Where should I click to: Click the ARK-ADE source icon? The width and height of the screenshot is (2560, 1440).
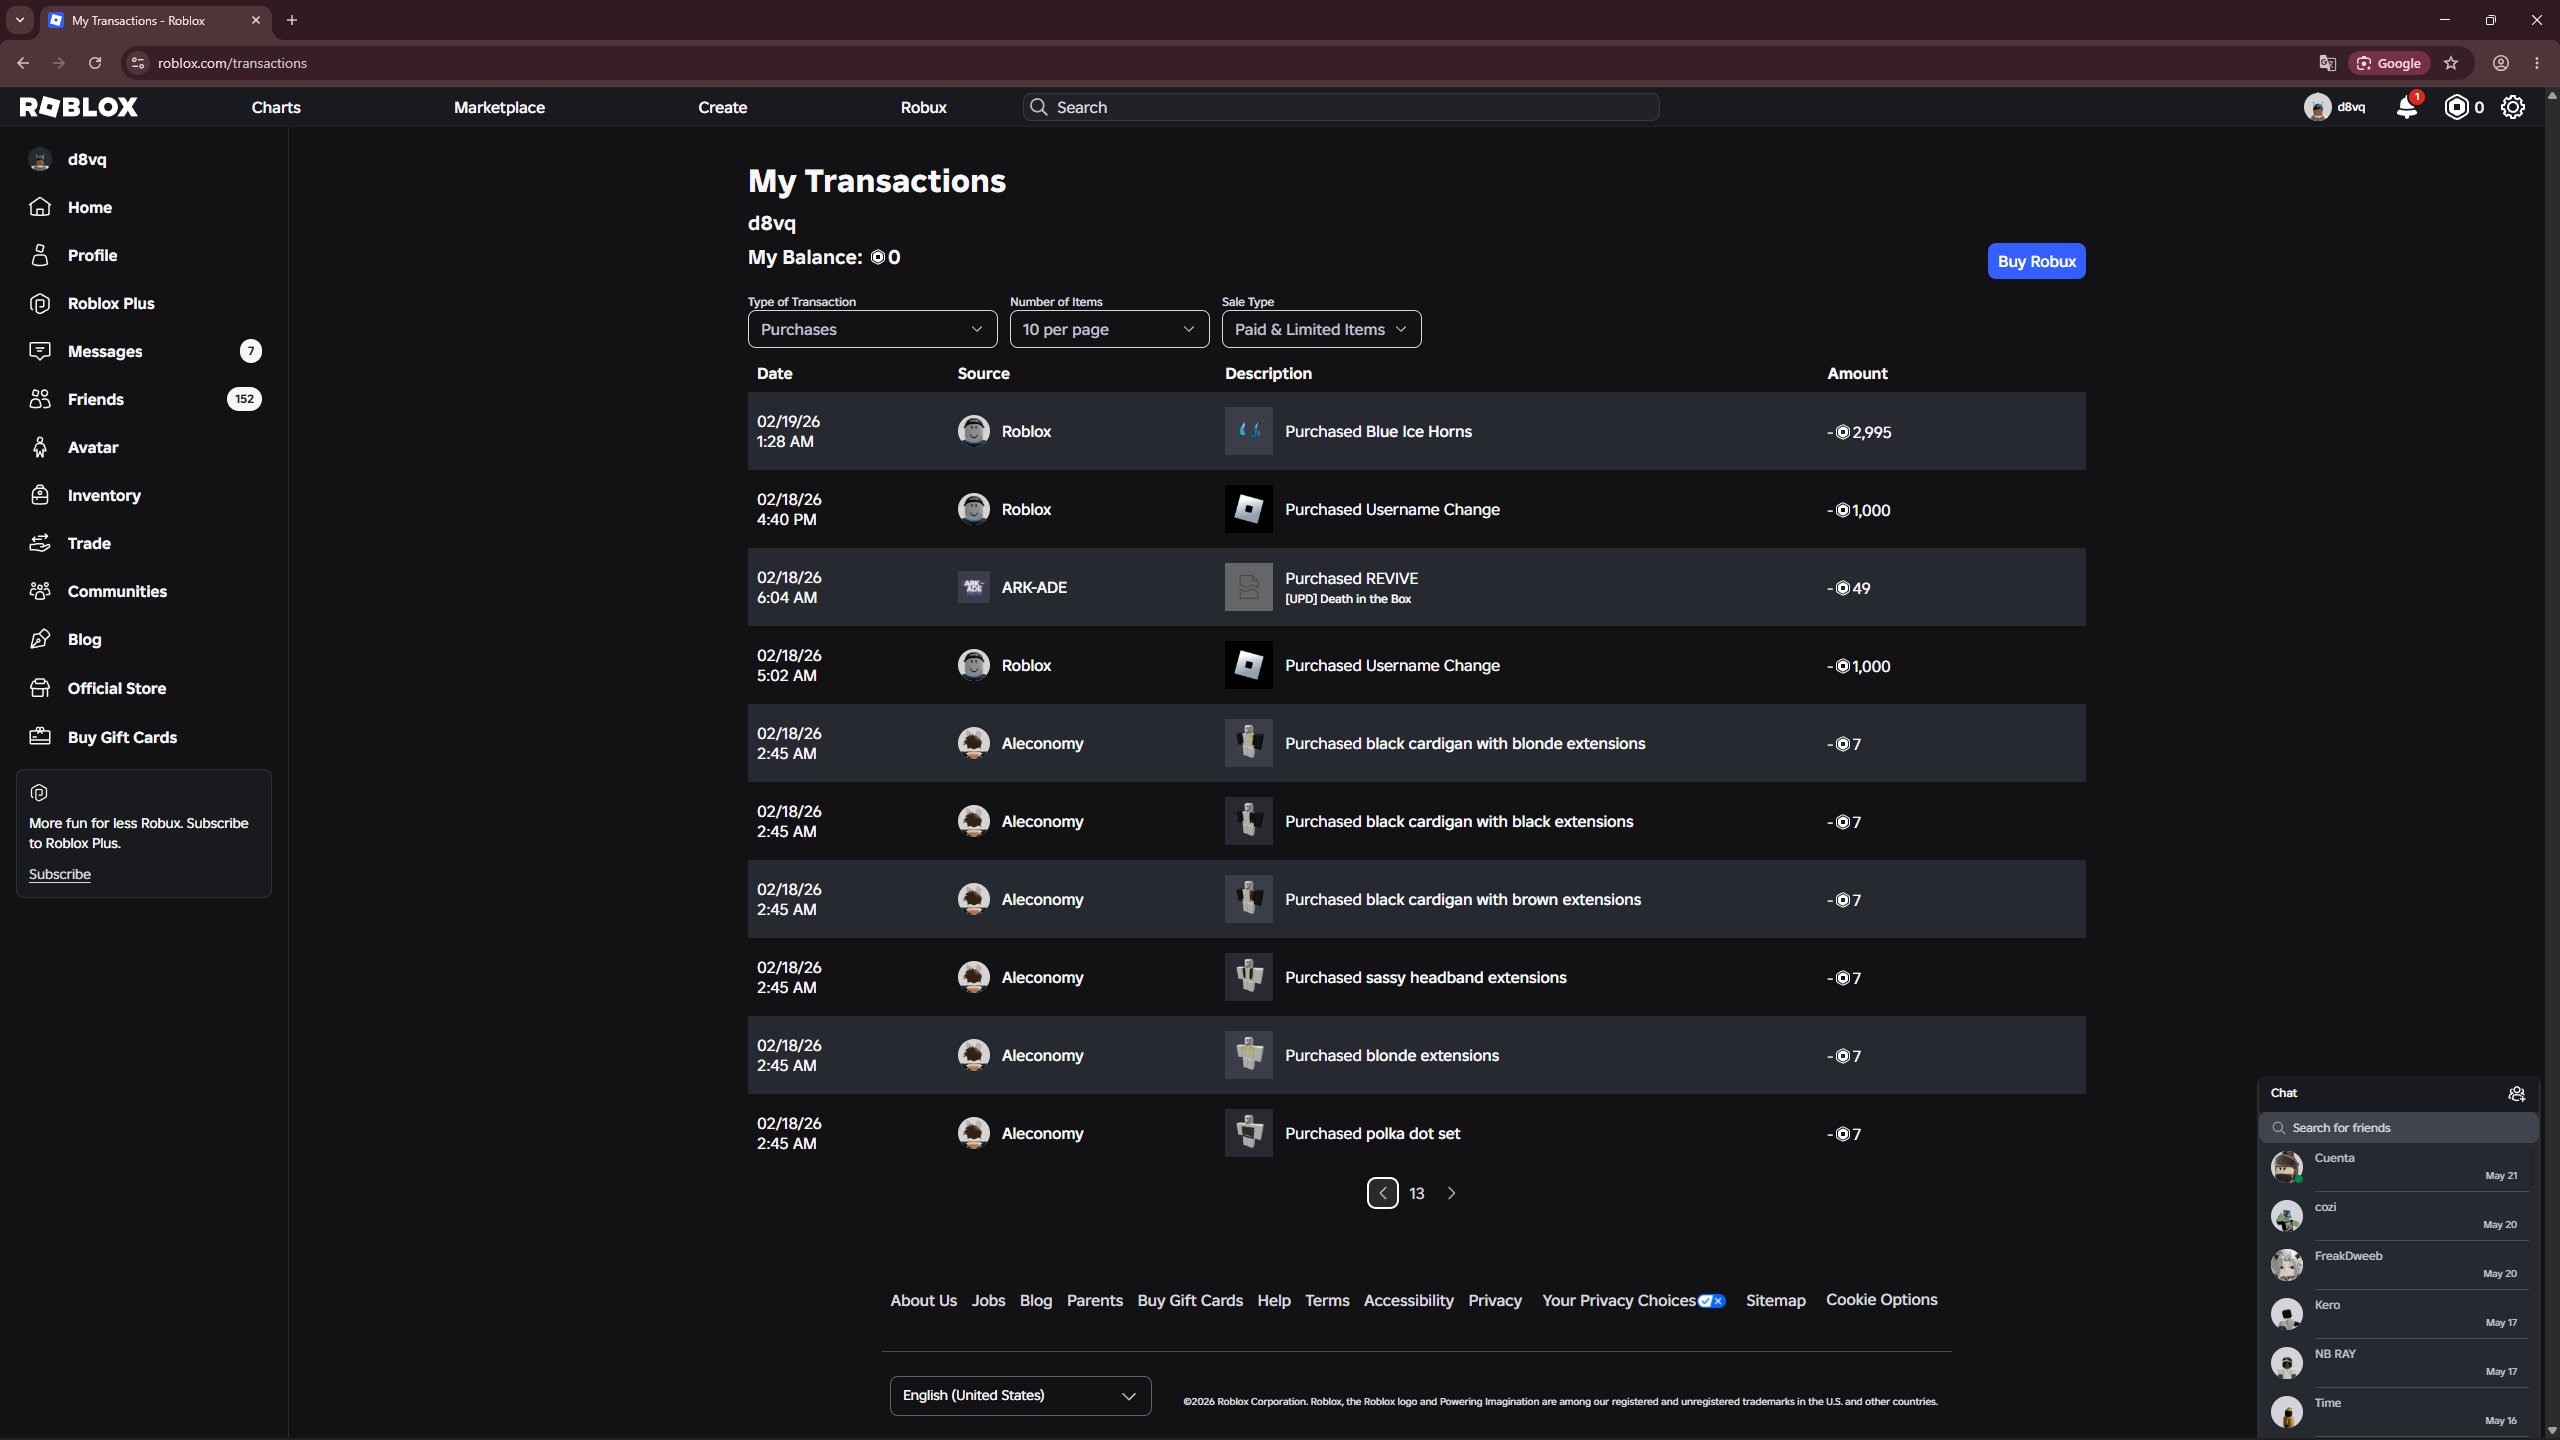(974, 587)
